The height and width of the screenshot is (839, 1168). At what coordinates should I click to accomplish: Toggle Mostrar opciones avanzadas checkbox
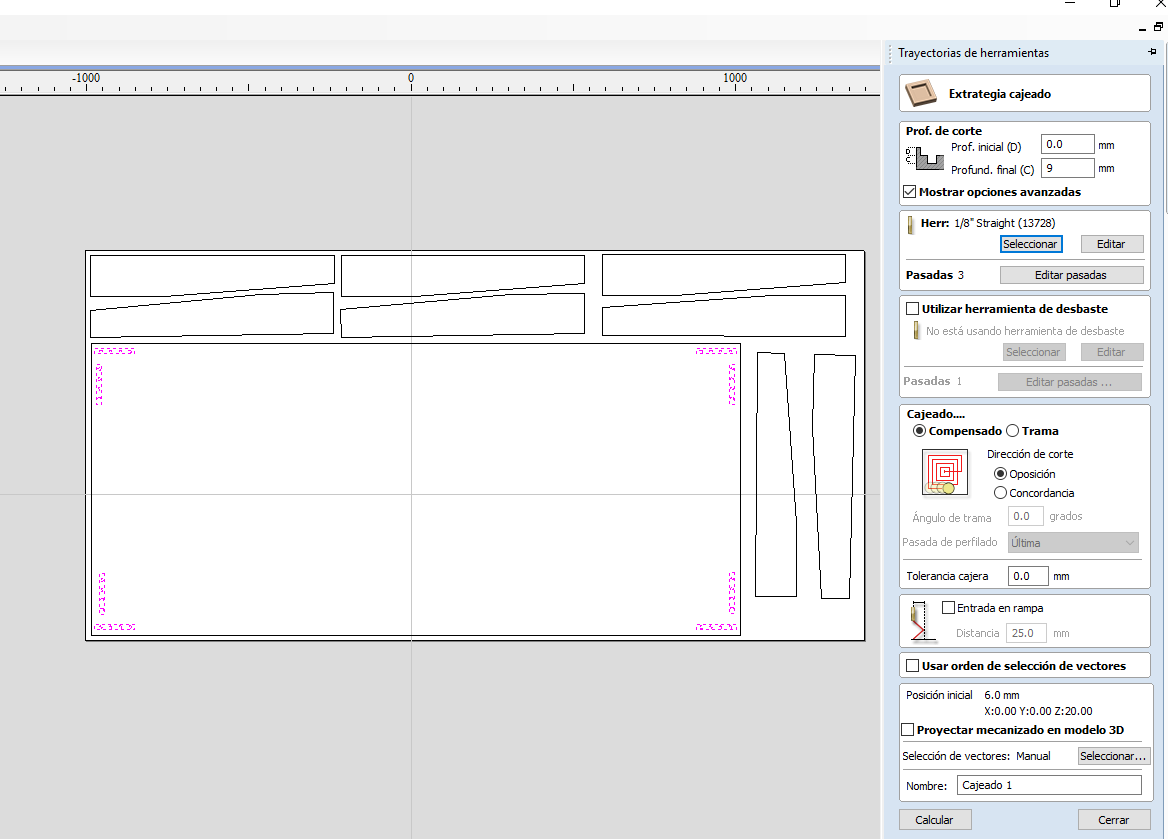click(x=910, y=191)
